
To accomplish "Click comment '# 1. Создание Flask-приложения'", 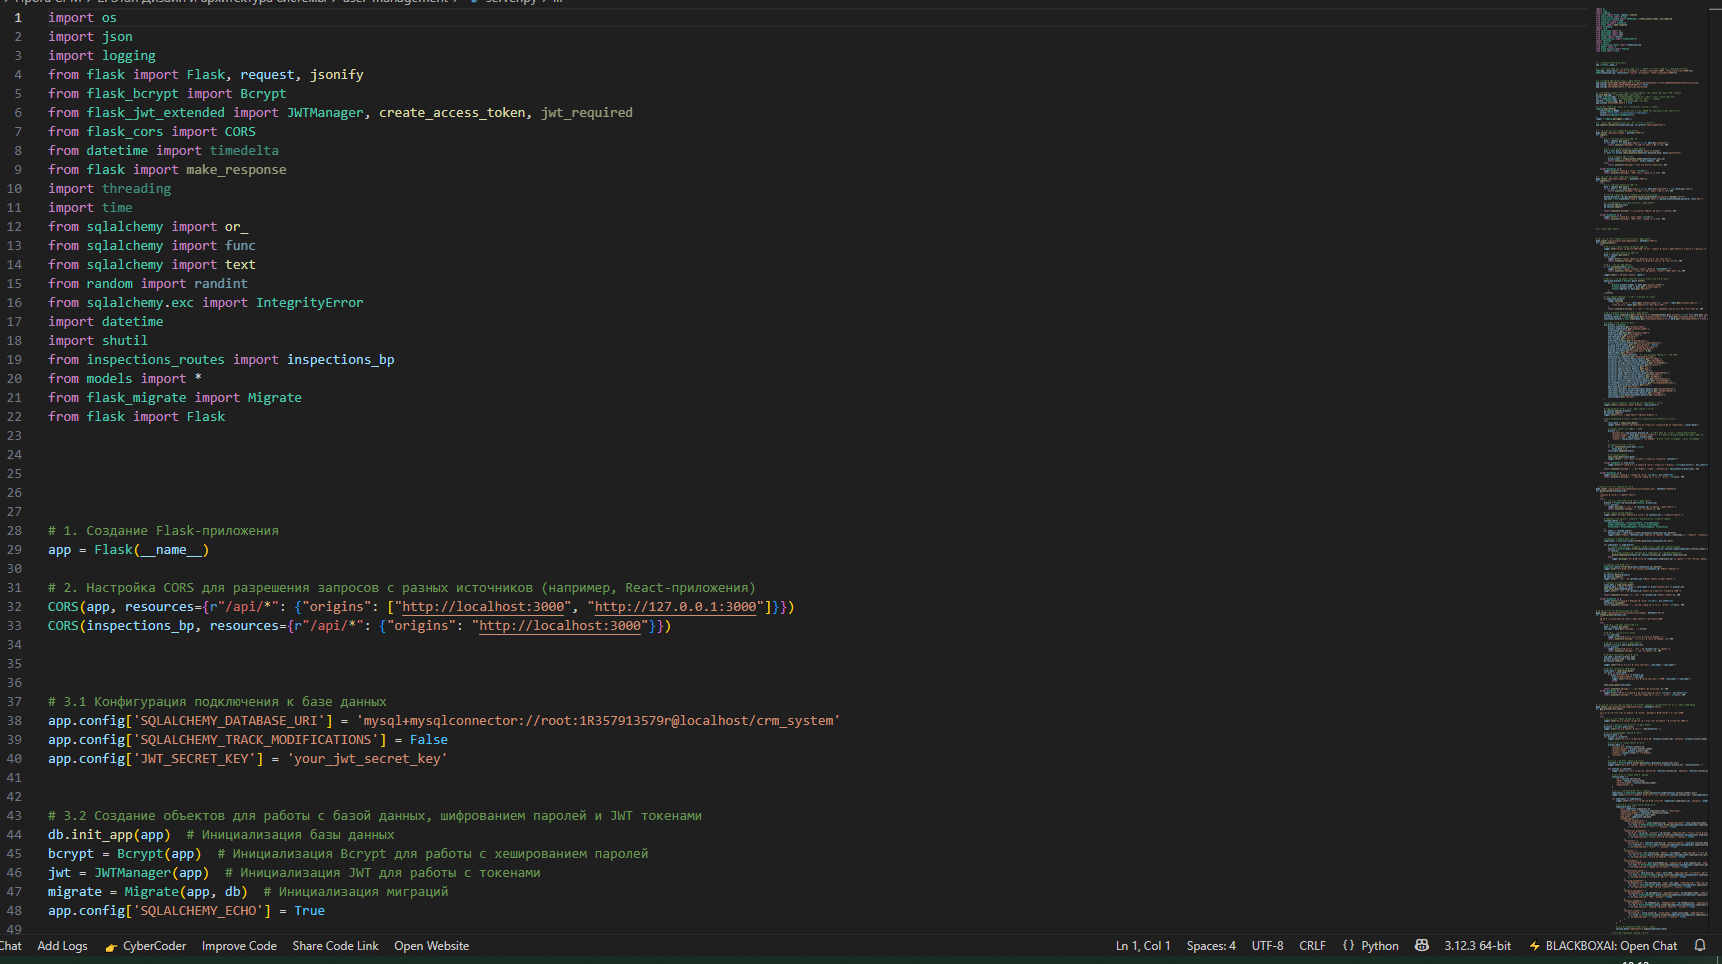I will (x=163, y=531).
